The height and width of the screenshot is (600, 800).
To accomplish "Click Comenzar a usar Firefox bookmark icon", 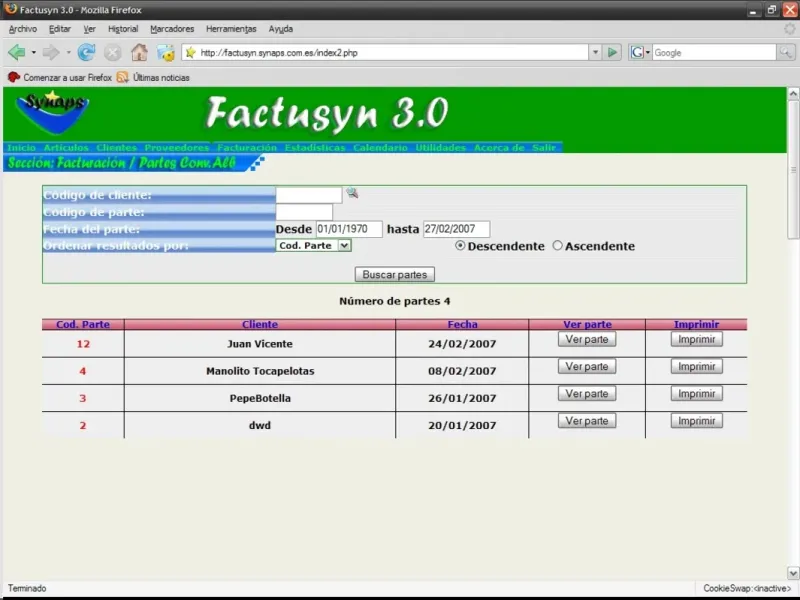I will [x=14, y=77].
